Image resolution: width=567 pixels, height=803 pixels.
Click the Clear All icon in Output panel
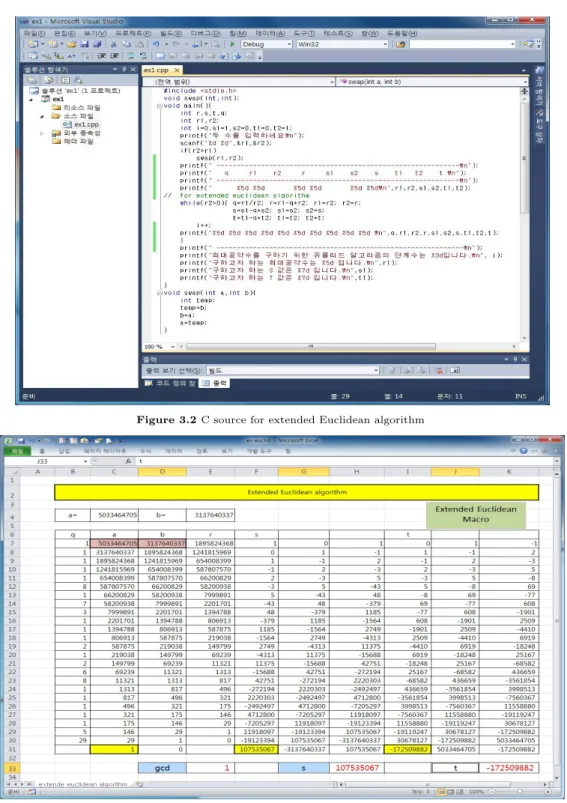439,370
